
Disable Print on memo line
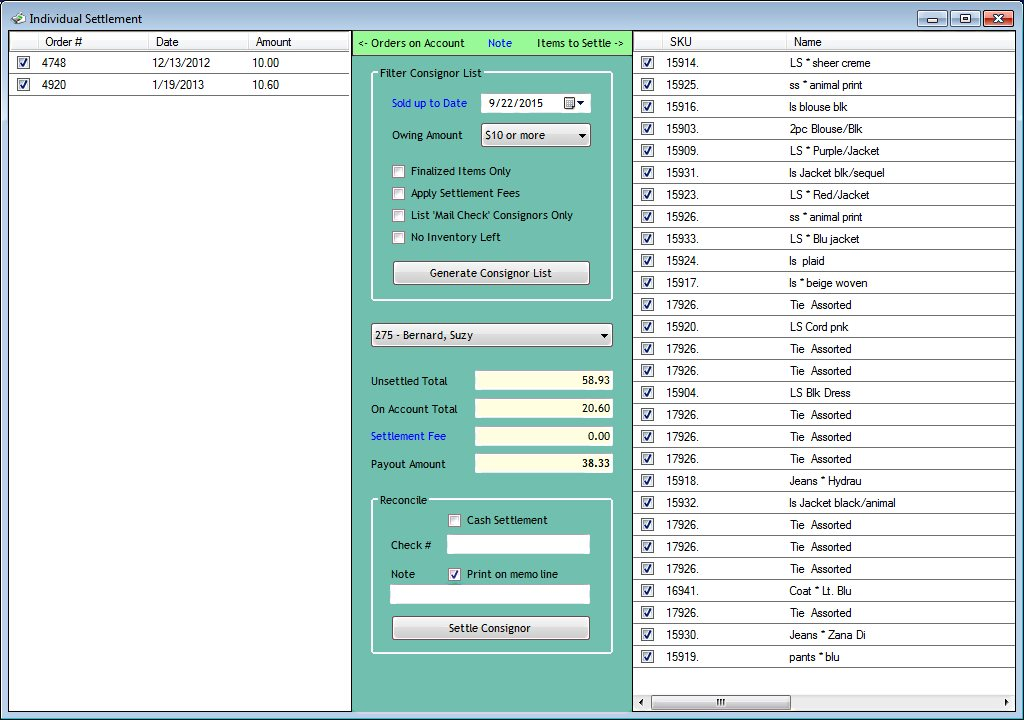[x=455, y=574]
